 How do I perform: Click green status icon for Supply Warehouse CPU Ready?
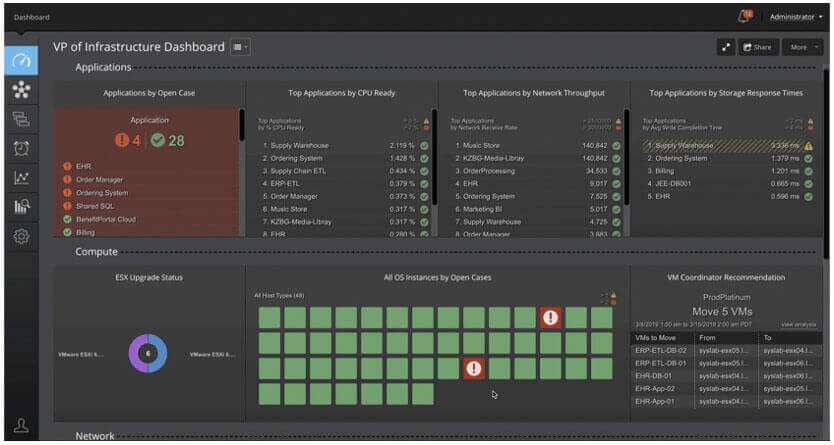[x=424, y=146]
